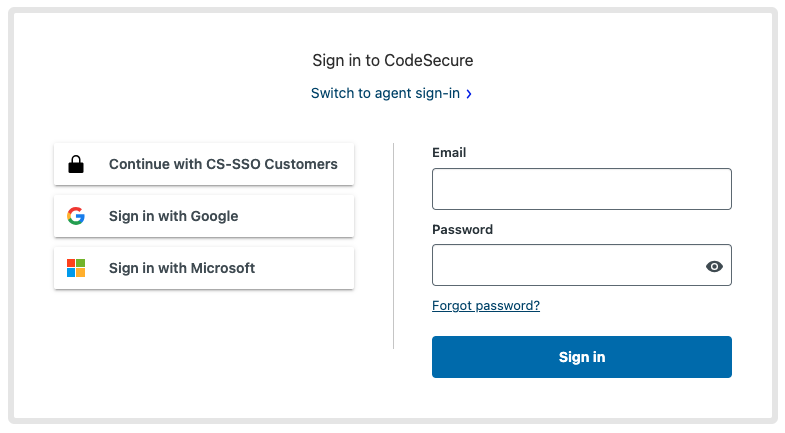Click the "Google" word on the sign-in button

click(x=214, y=216)
